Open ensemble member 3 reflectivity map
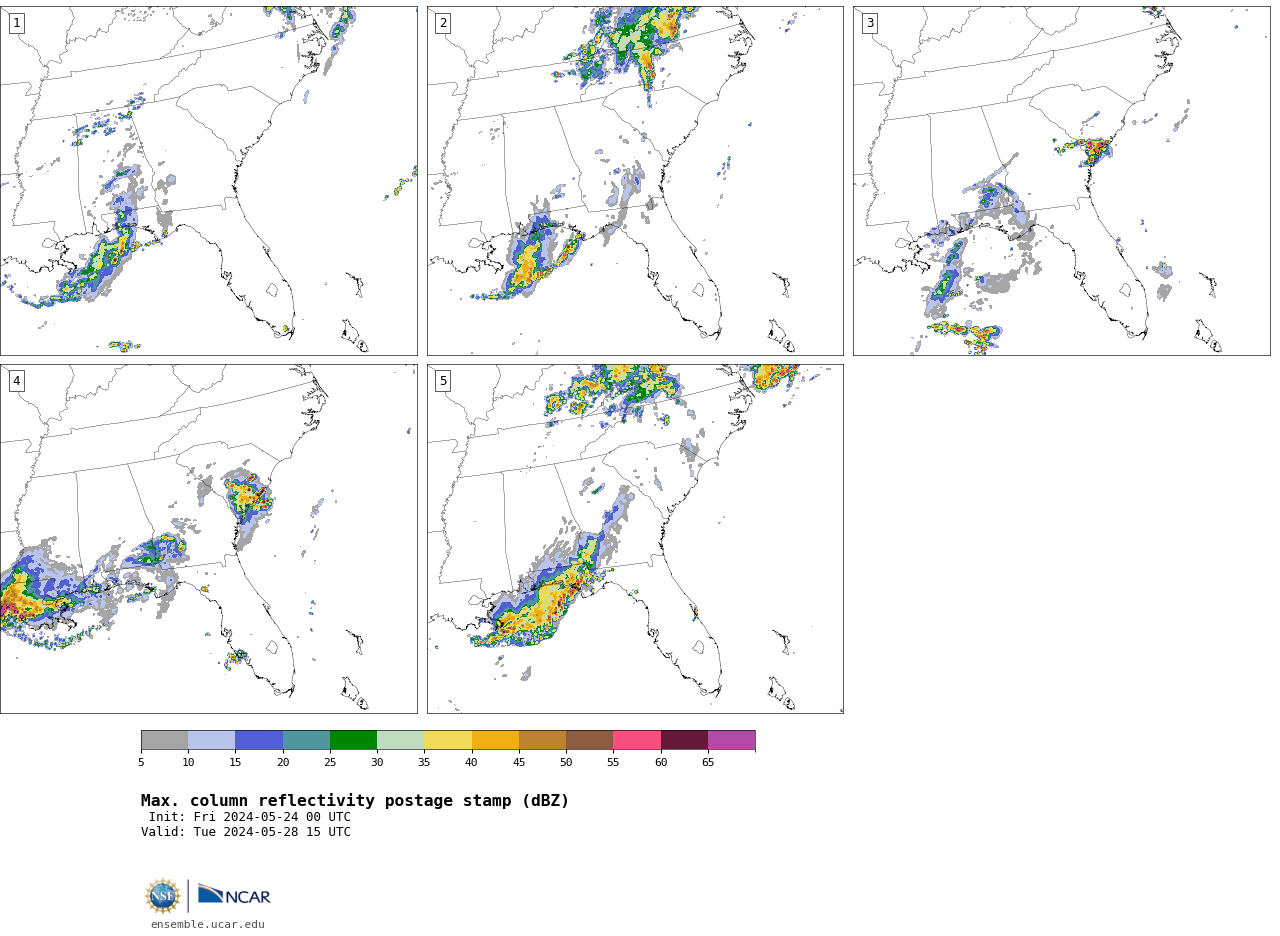The width and height of the screenshot is (1280, 936). (x=1061, y=181)
